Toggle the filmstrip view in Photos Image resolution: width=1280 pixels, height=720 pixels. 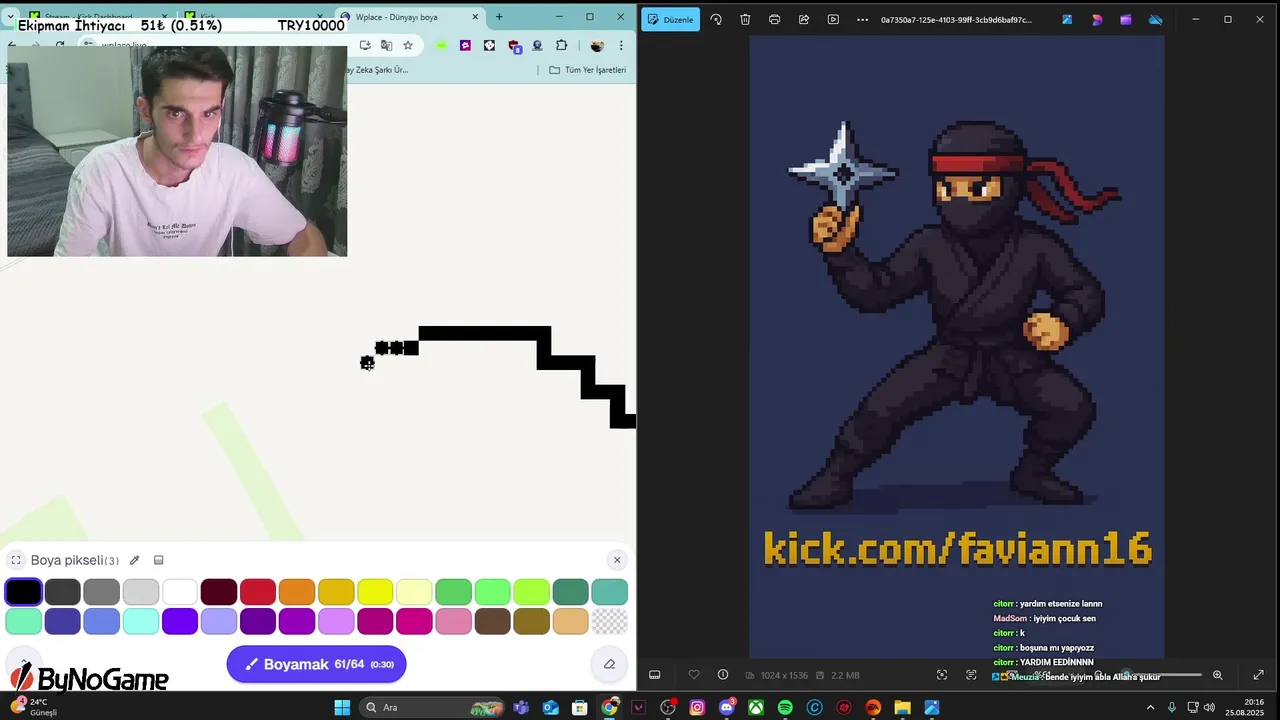point(655,675)
